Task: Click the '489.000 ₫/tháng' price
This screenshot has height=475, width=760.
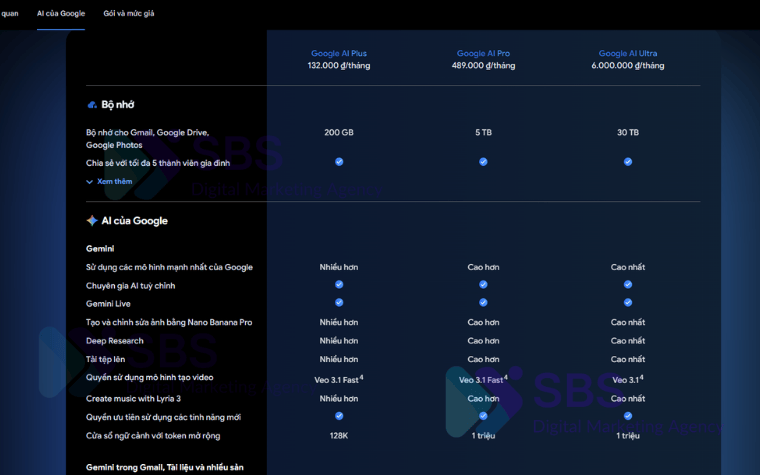Action: tap(483, 65)
